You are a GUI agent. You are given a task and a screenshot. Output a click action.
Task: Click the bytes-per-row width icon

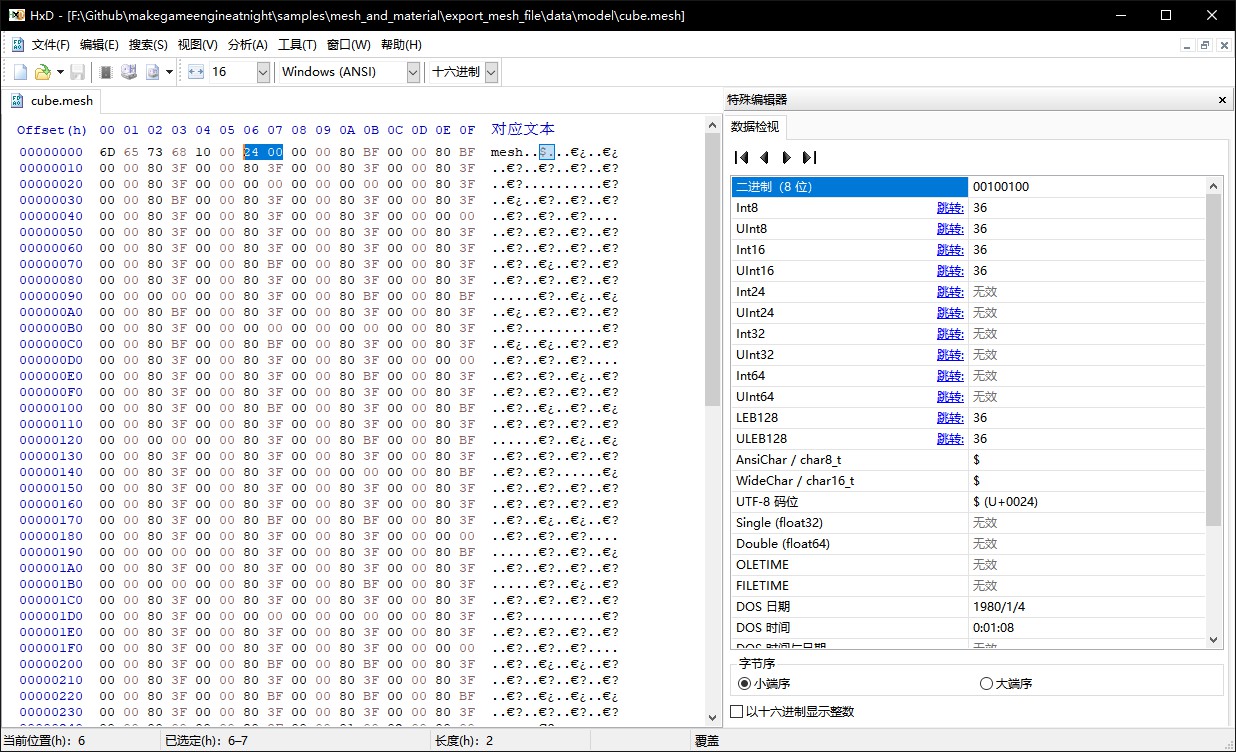(195, 72)
